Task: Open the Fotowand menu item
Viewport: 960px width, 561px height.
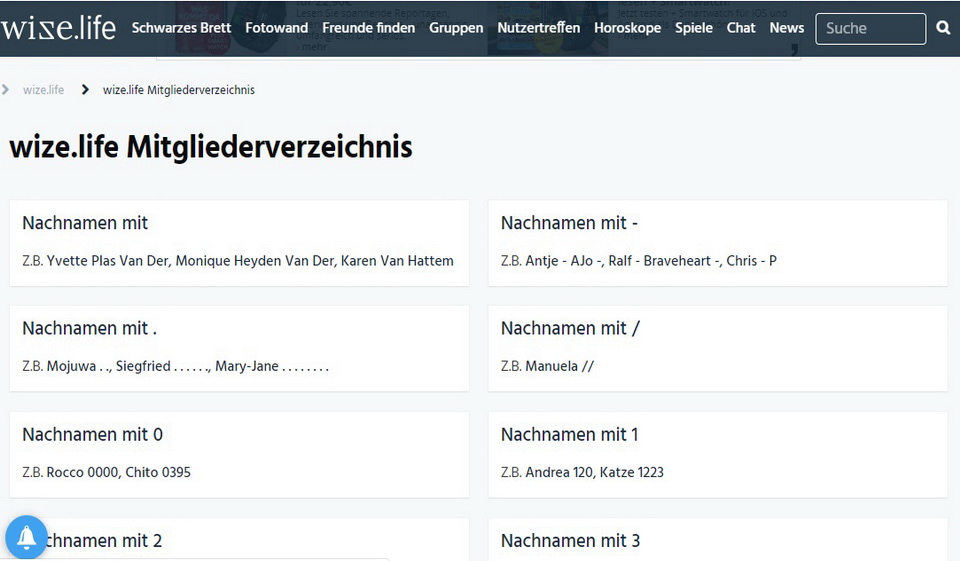Action: pos(276,28)
